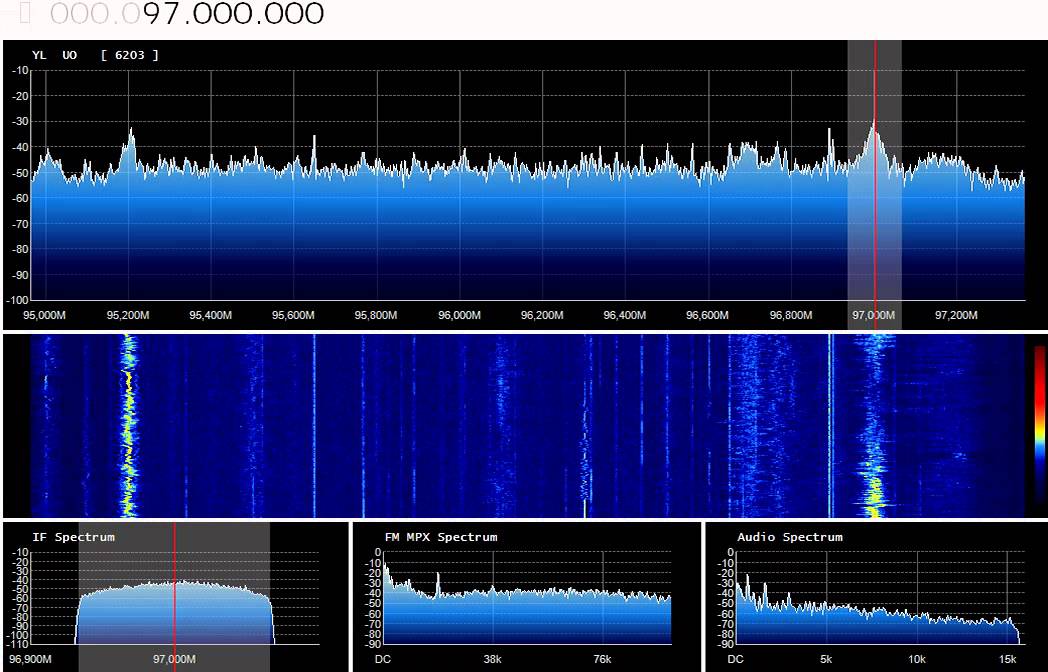Click the 'FM MPX Spectrum' panel title
Screen dimensions: 1048x672
(x=441, y=537)
